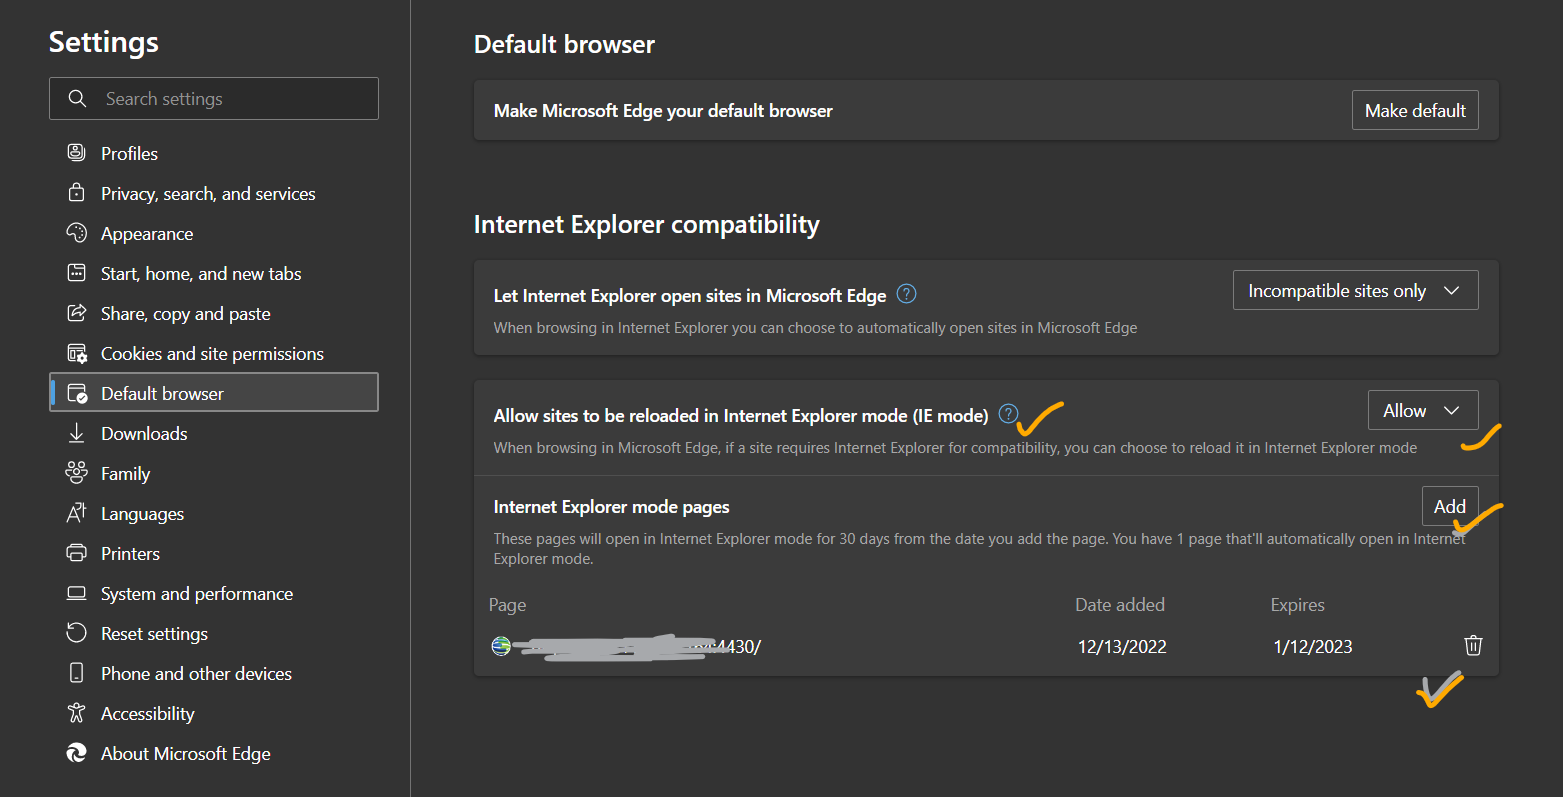
Task: Click the Internet Explorer compatibility heading
Action: point(646,224)
